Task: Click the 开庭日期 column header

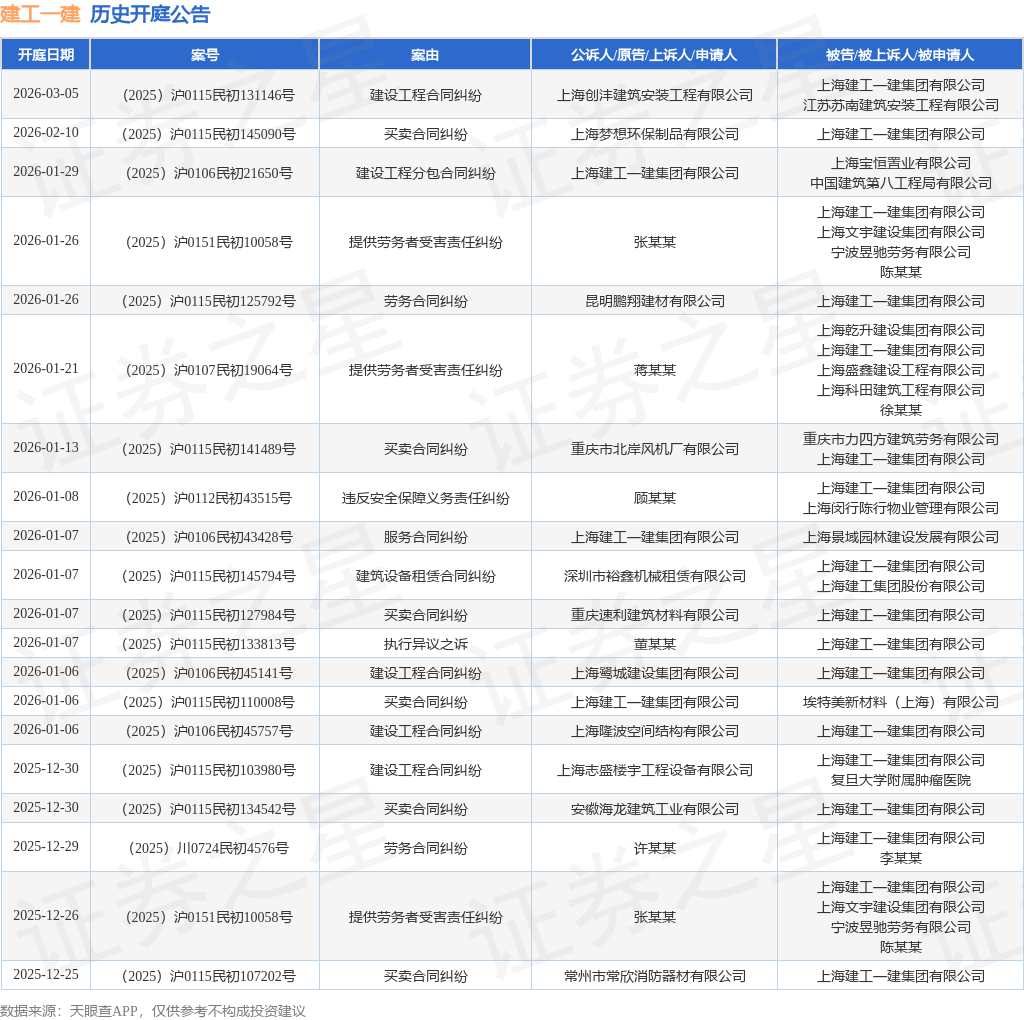Action: [x=46, y=55]
